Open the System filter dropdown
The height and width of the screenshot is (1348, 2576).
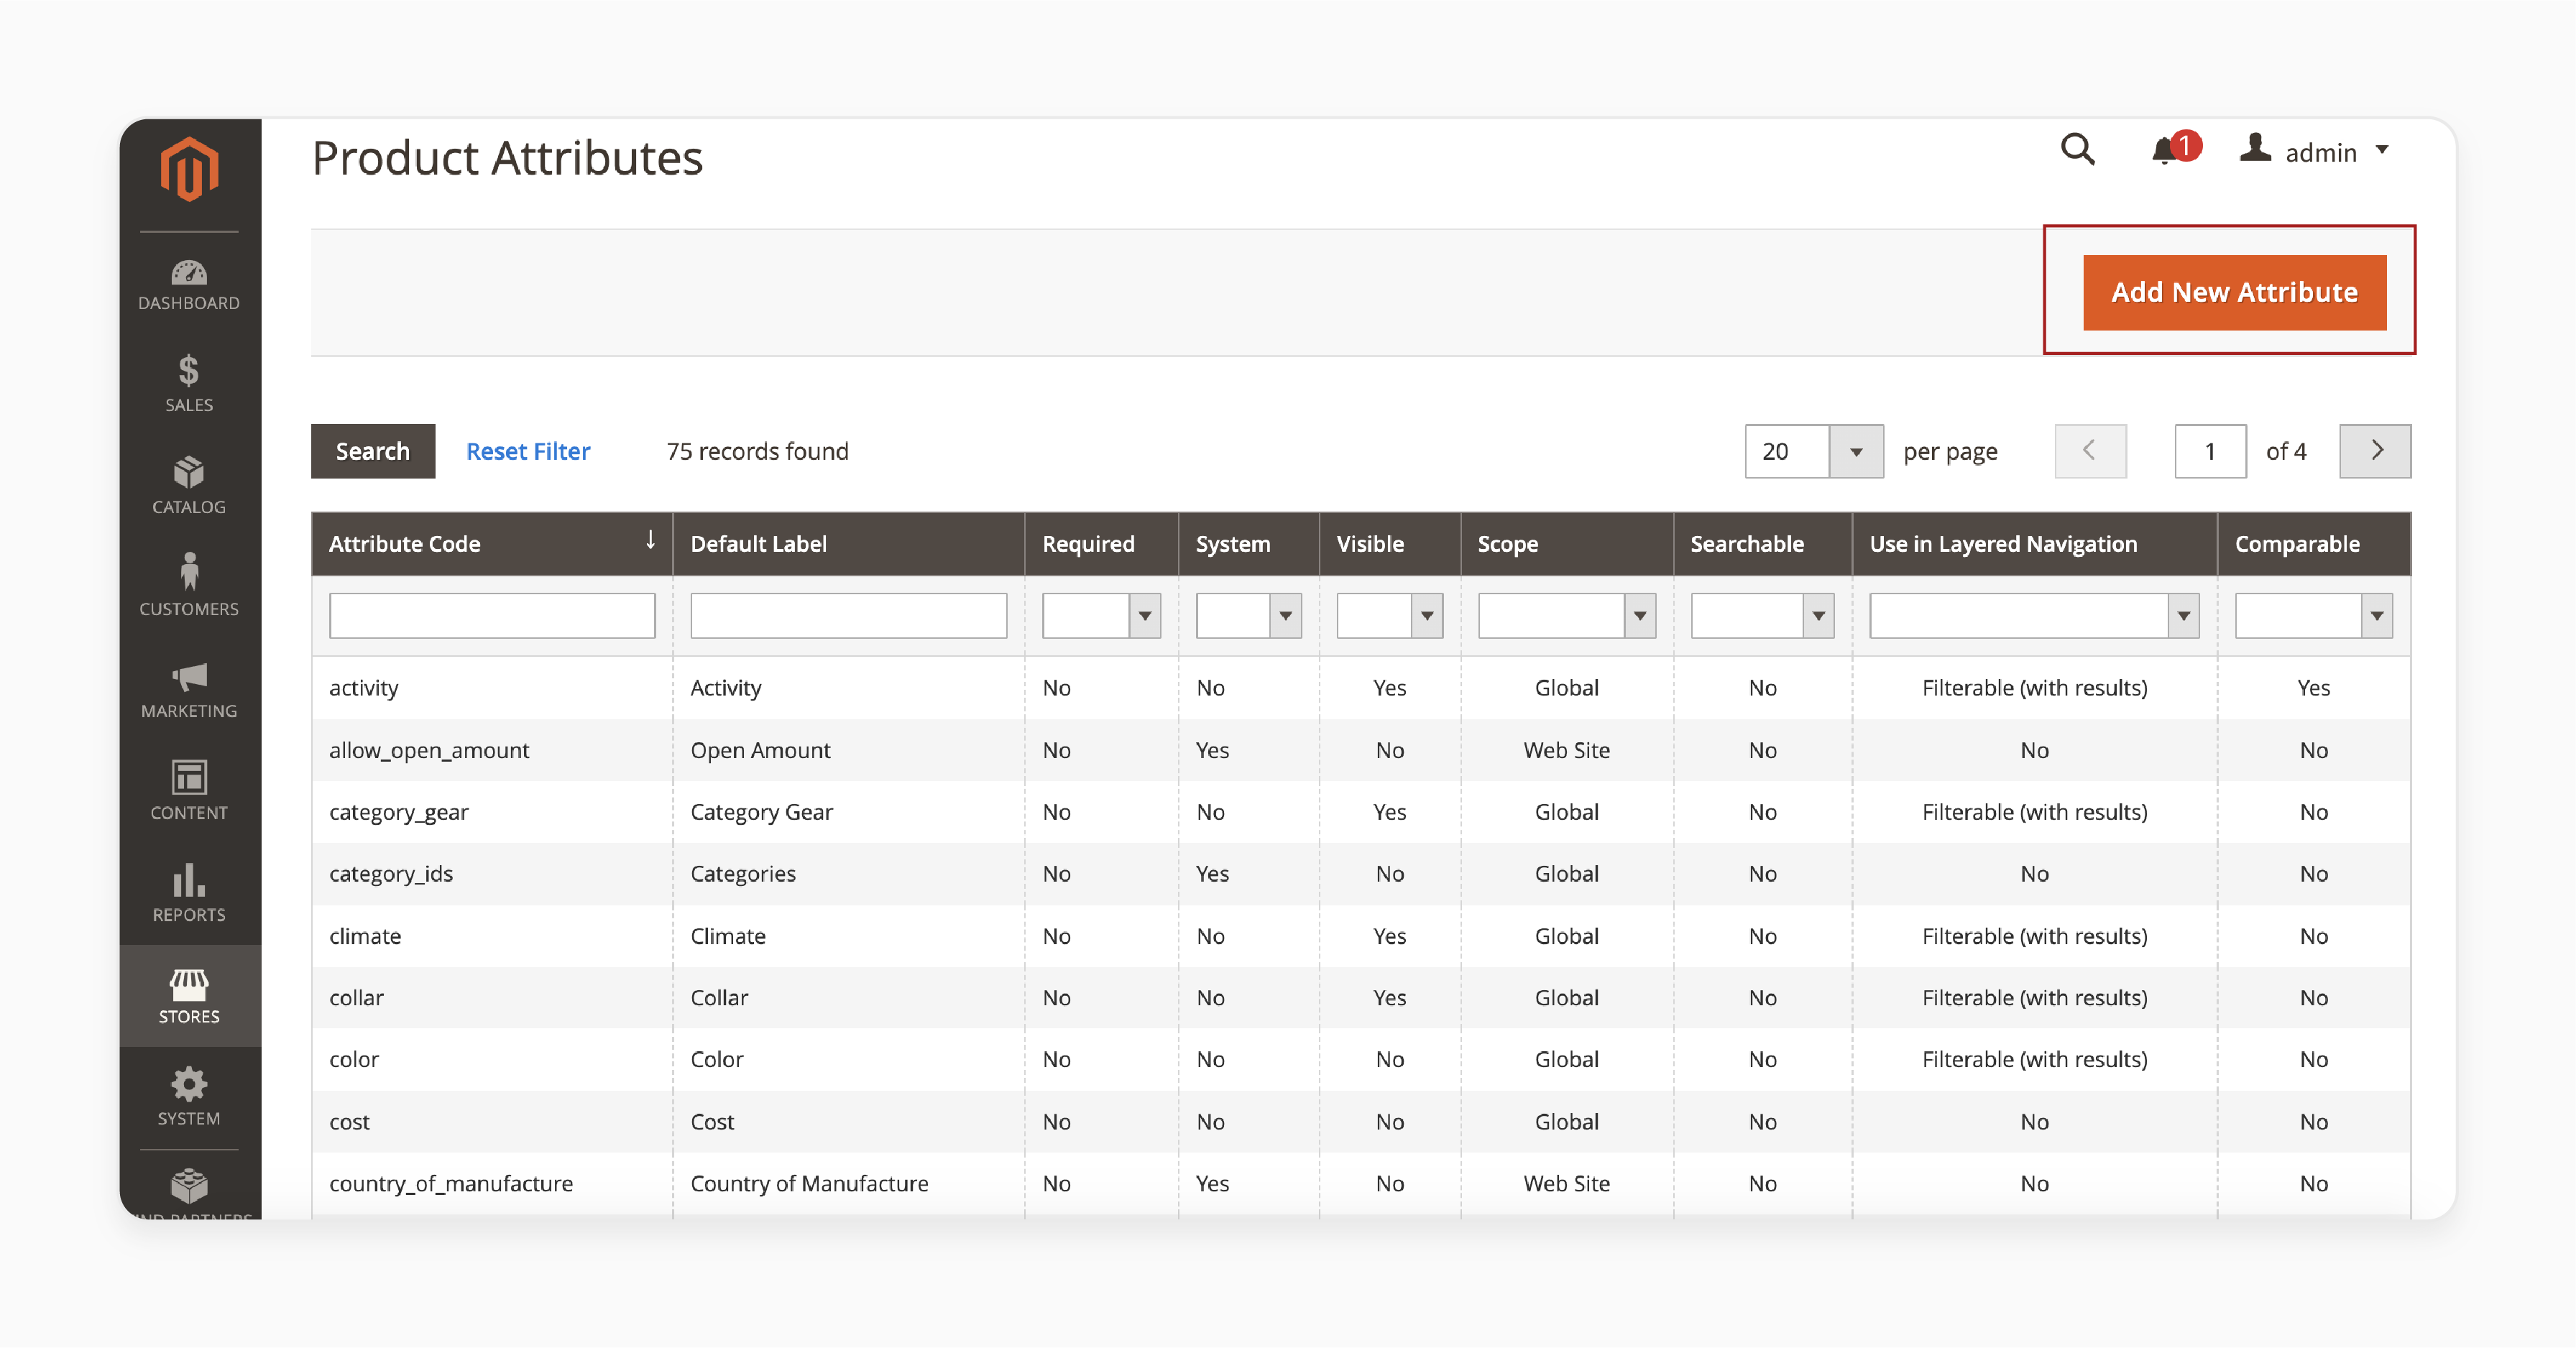pyautogui.click(x=1249, y=616)
